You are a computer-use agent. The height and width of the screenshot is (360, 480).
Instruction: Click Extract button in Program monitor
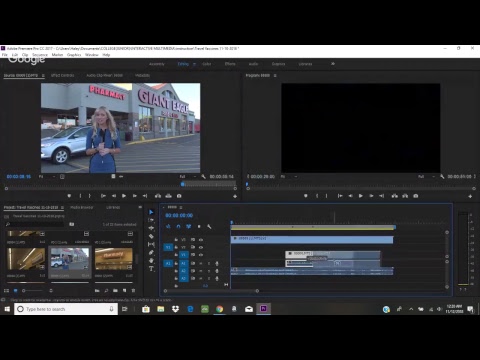tap(405, 196)
